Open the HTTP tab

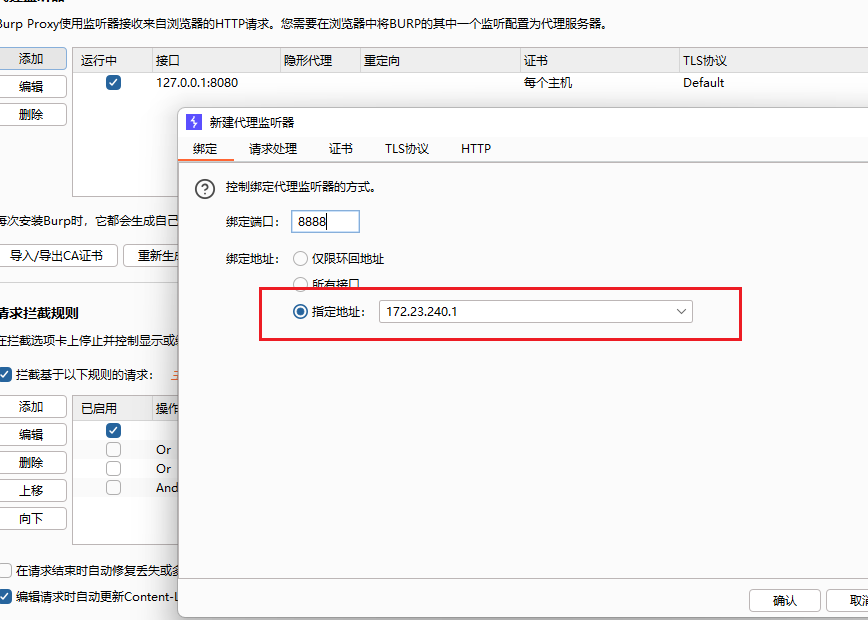coord(476,148)
